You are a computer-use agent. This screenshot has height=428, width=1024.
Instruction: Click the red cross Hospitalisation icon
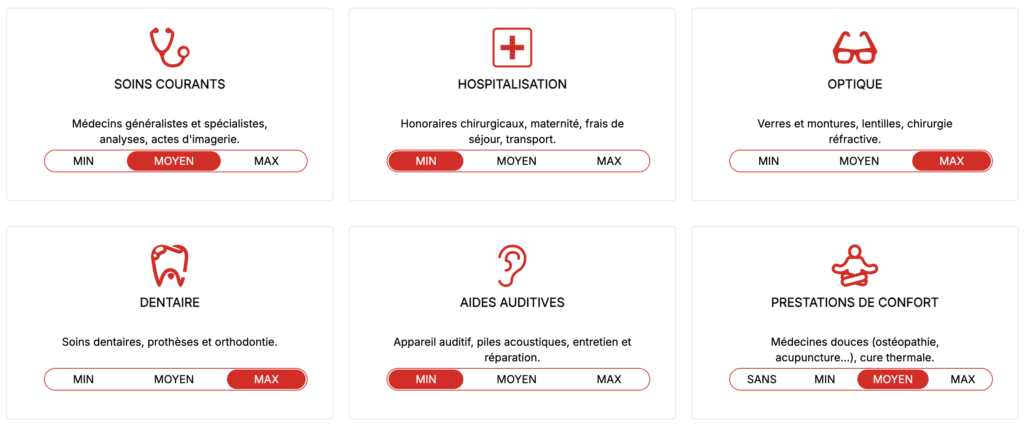pos(512,47)
